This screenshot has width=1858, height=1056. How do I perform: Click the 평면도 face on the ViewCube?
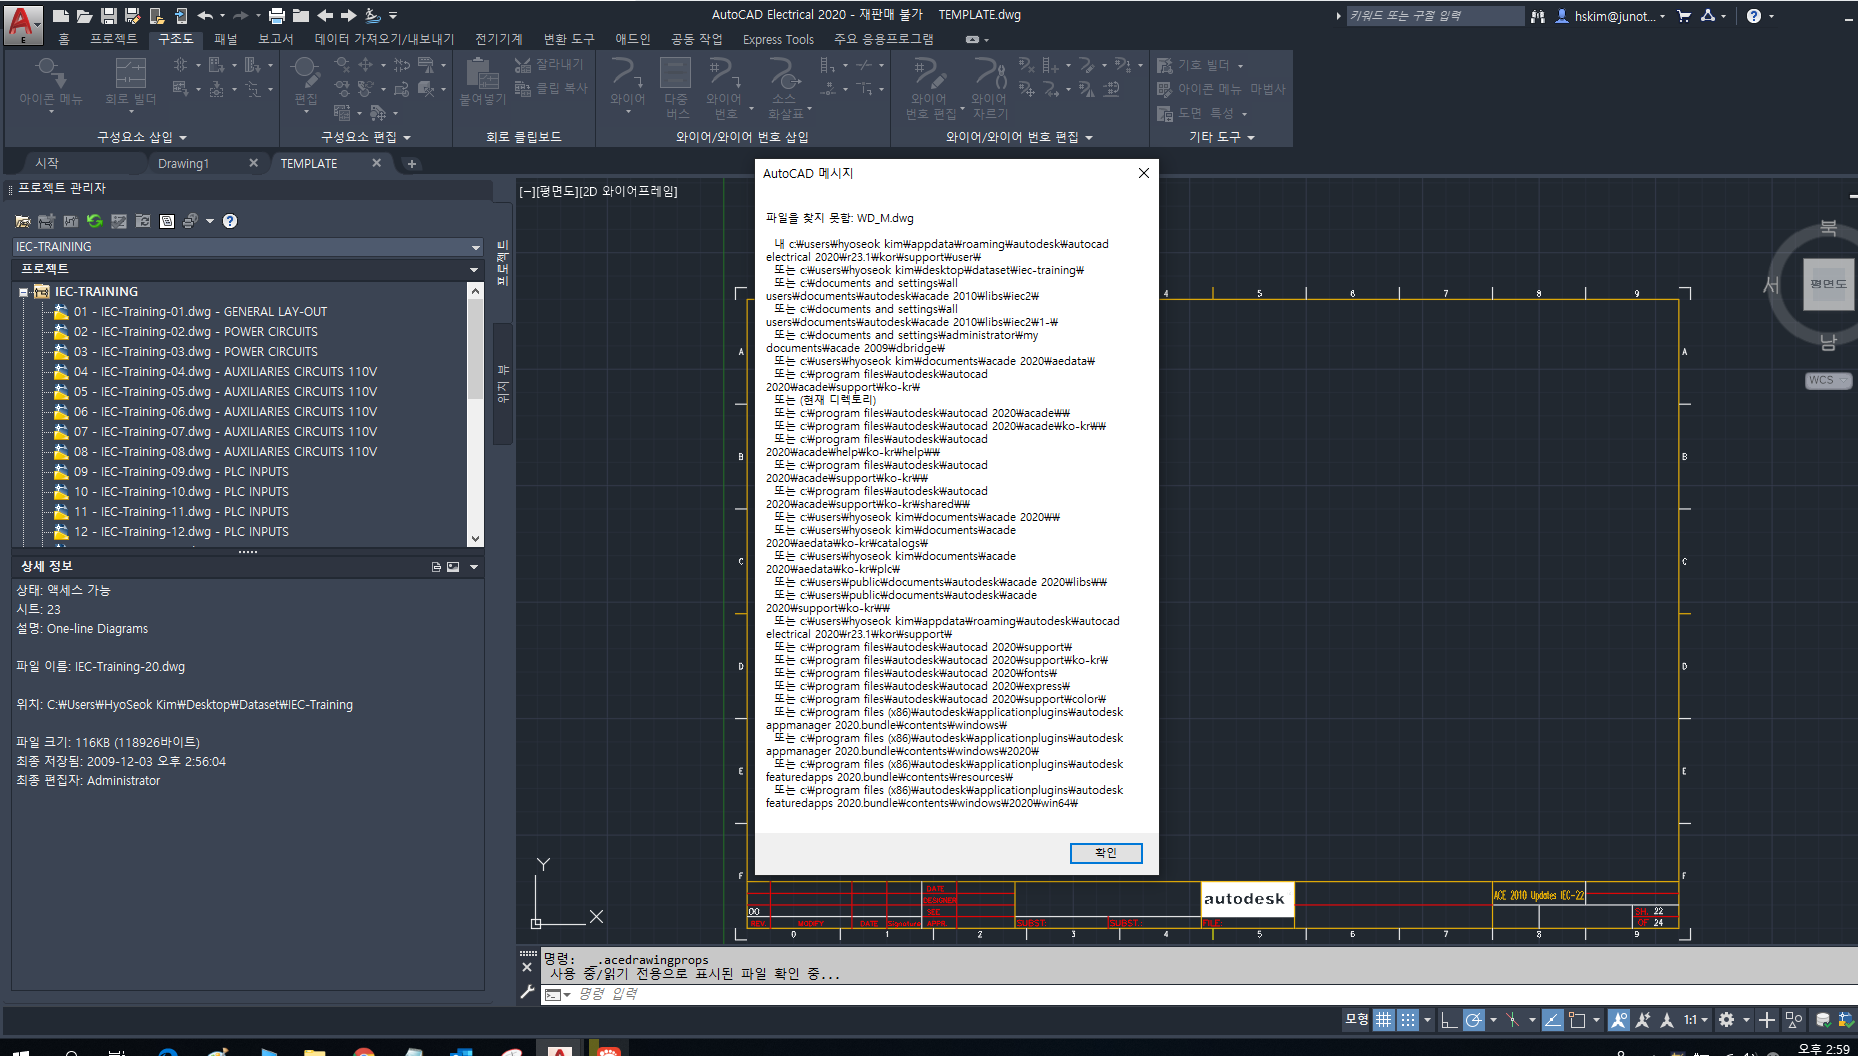click(x=1828, y=284)
